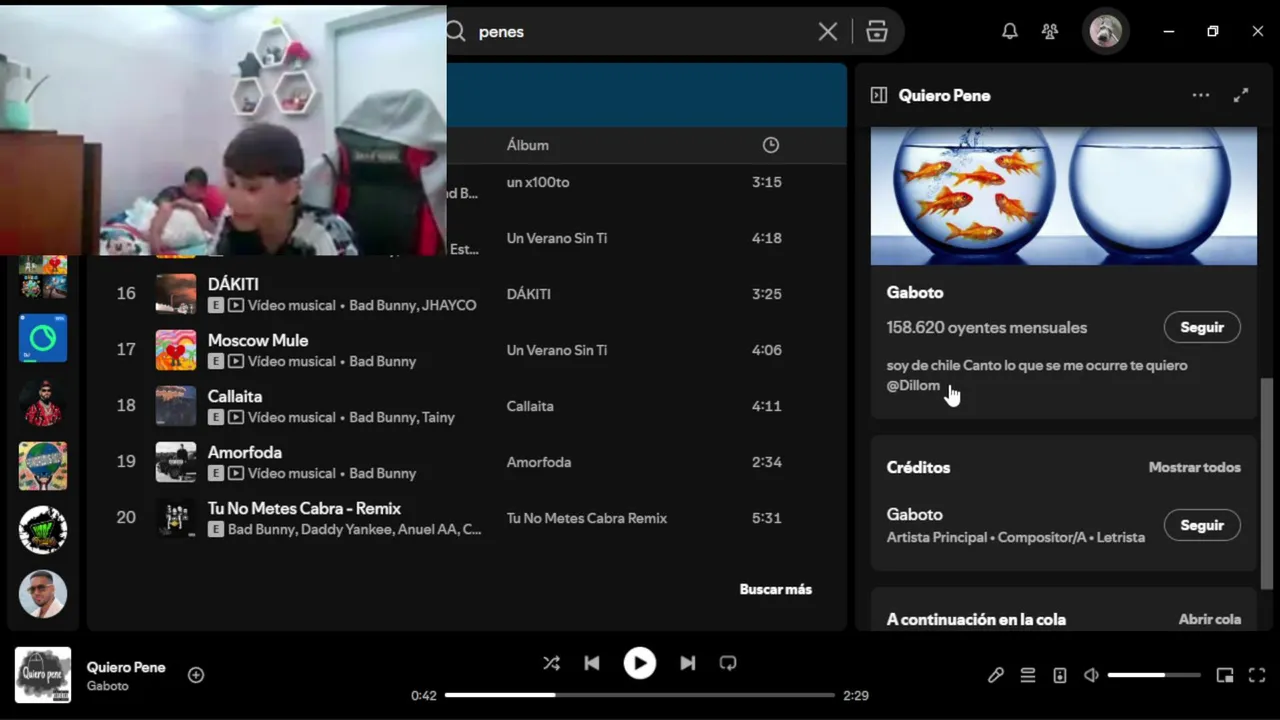Open the Browse icon next to search
This screenshot has width=1280, height=720.
pos(877,32)
